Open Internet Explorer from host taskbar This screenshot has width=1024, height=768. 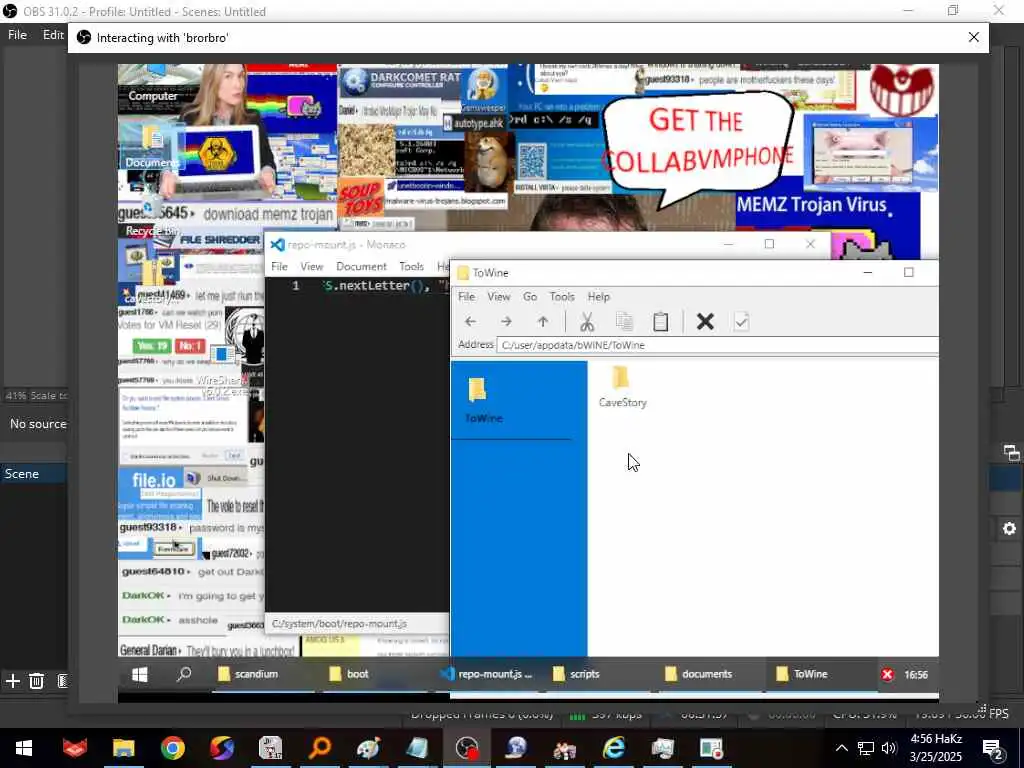coord(614,748)
